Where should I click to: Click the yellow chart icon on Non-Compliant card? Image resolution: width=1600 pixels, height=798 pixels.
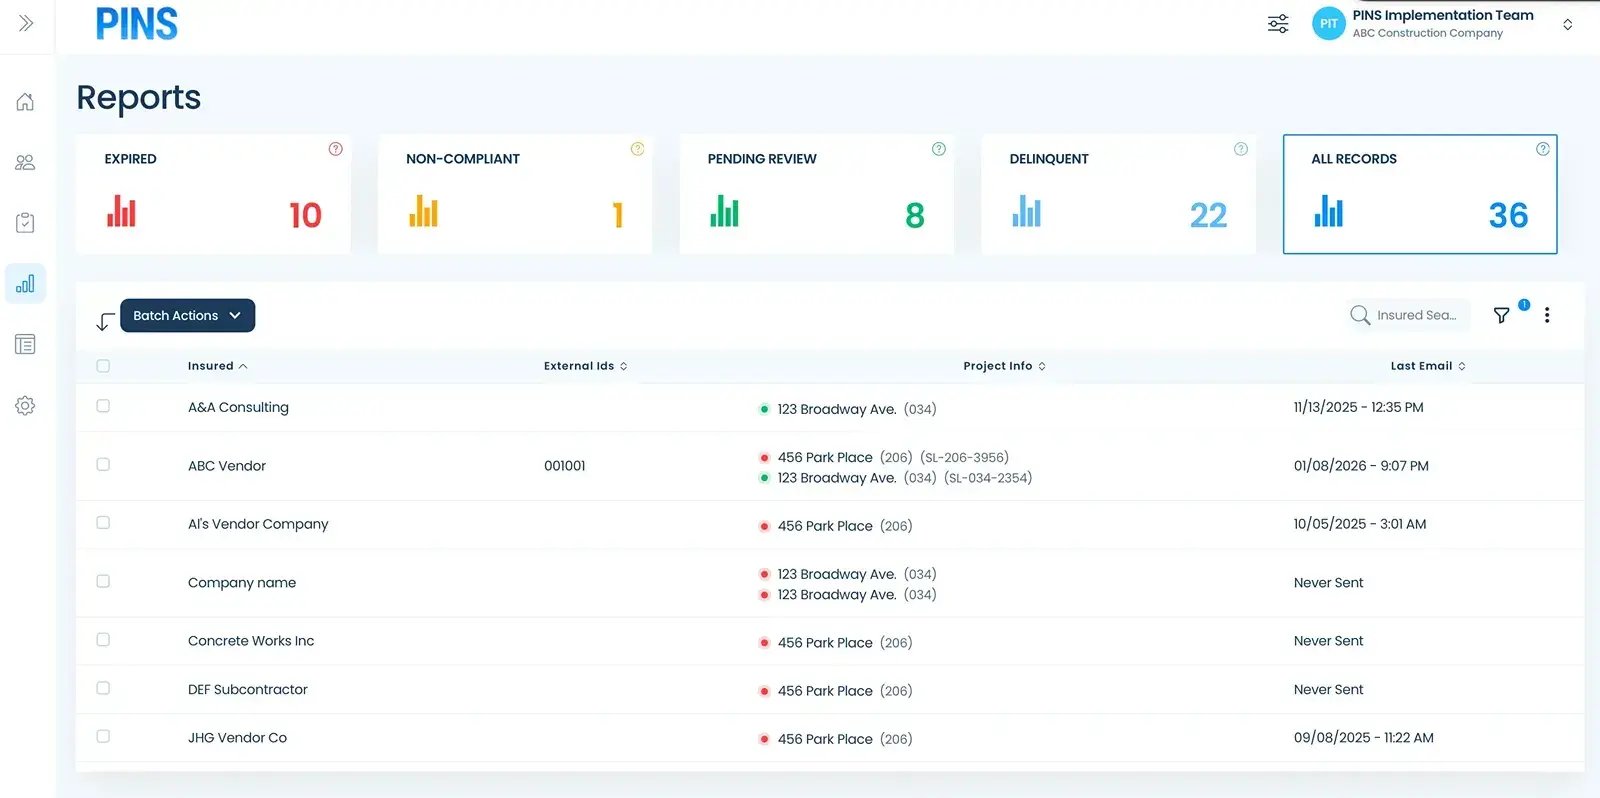(x=423, y=211)
